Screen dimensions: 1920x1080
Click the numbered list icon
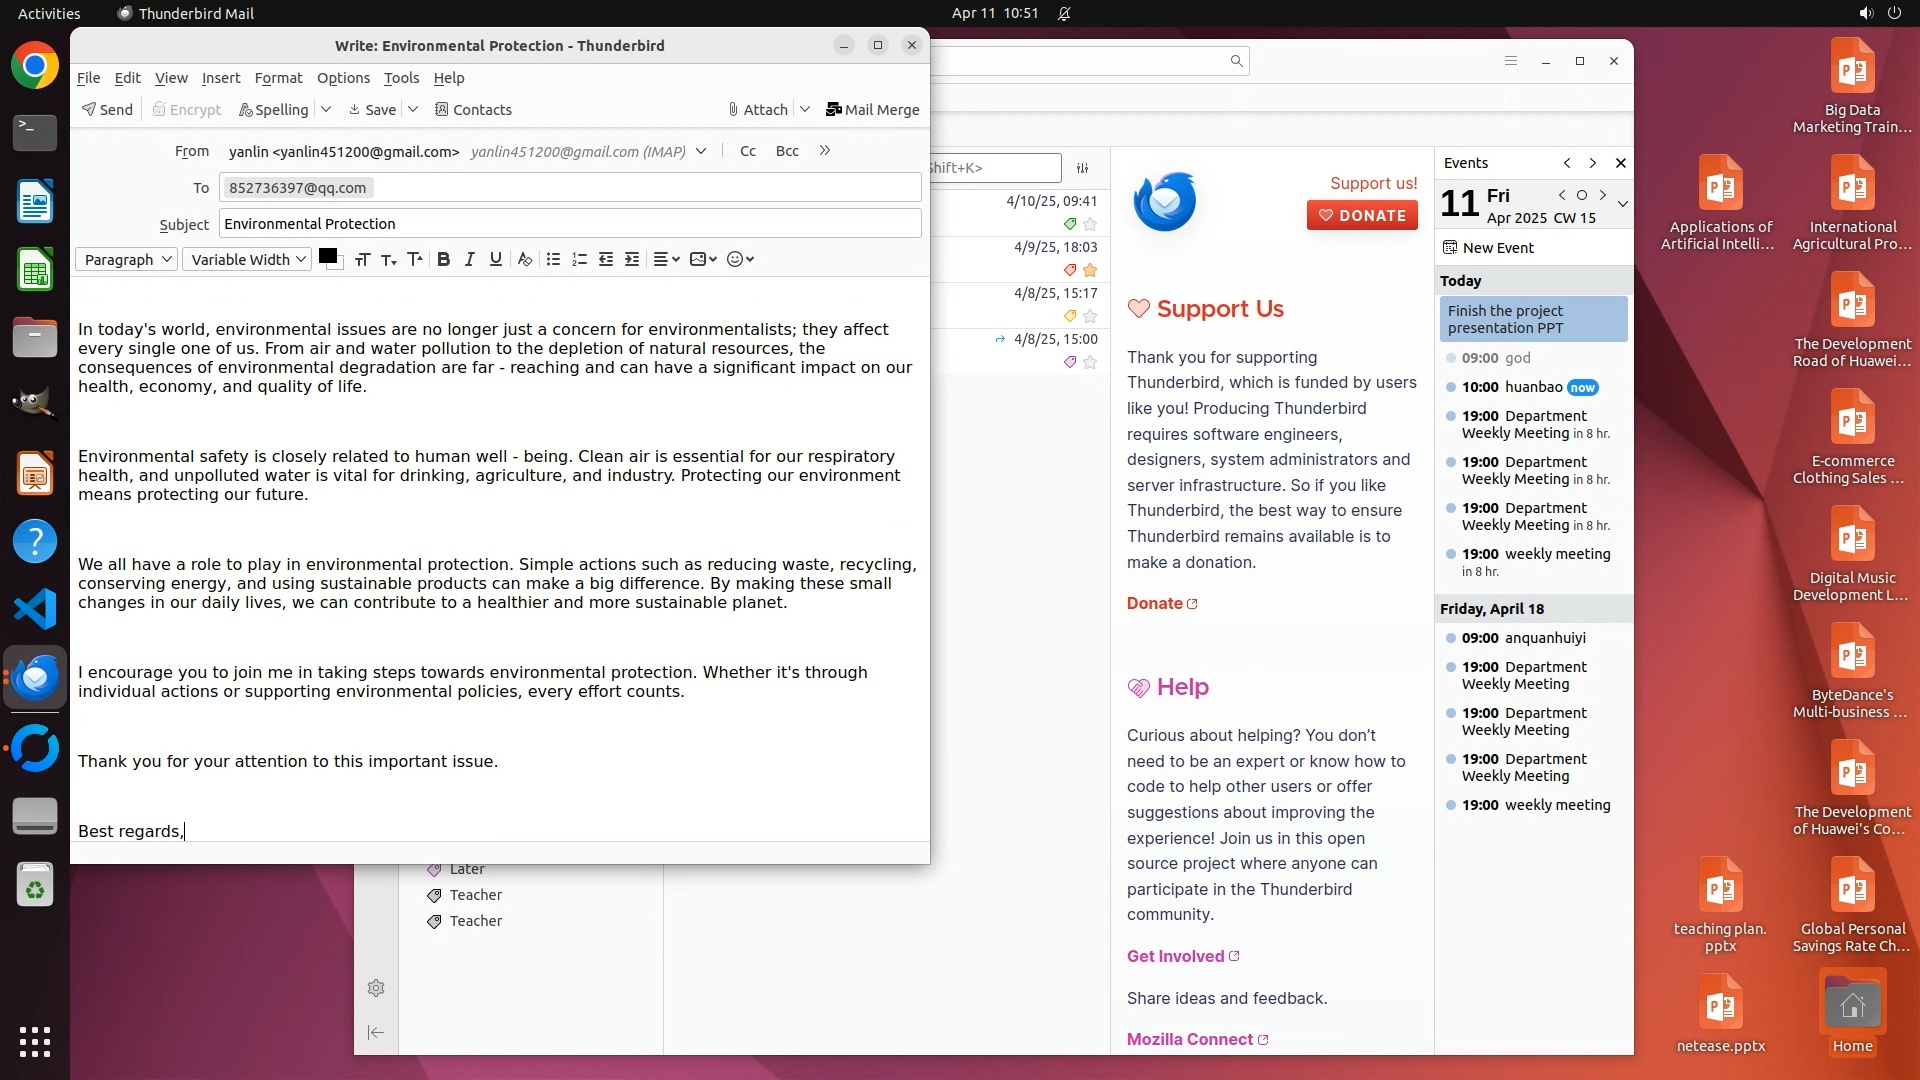click(579, 259)
